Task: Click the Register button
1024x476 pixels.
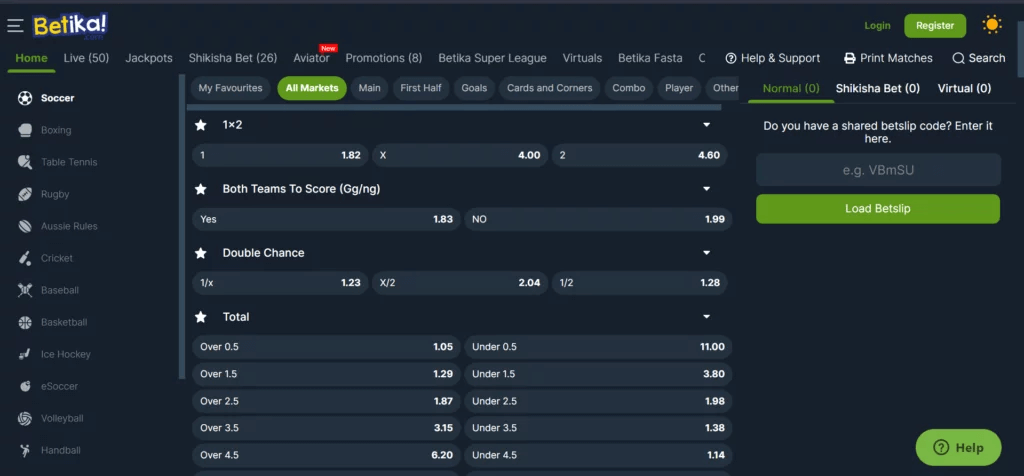Action: 935,25
